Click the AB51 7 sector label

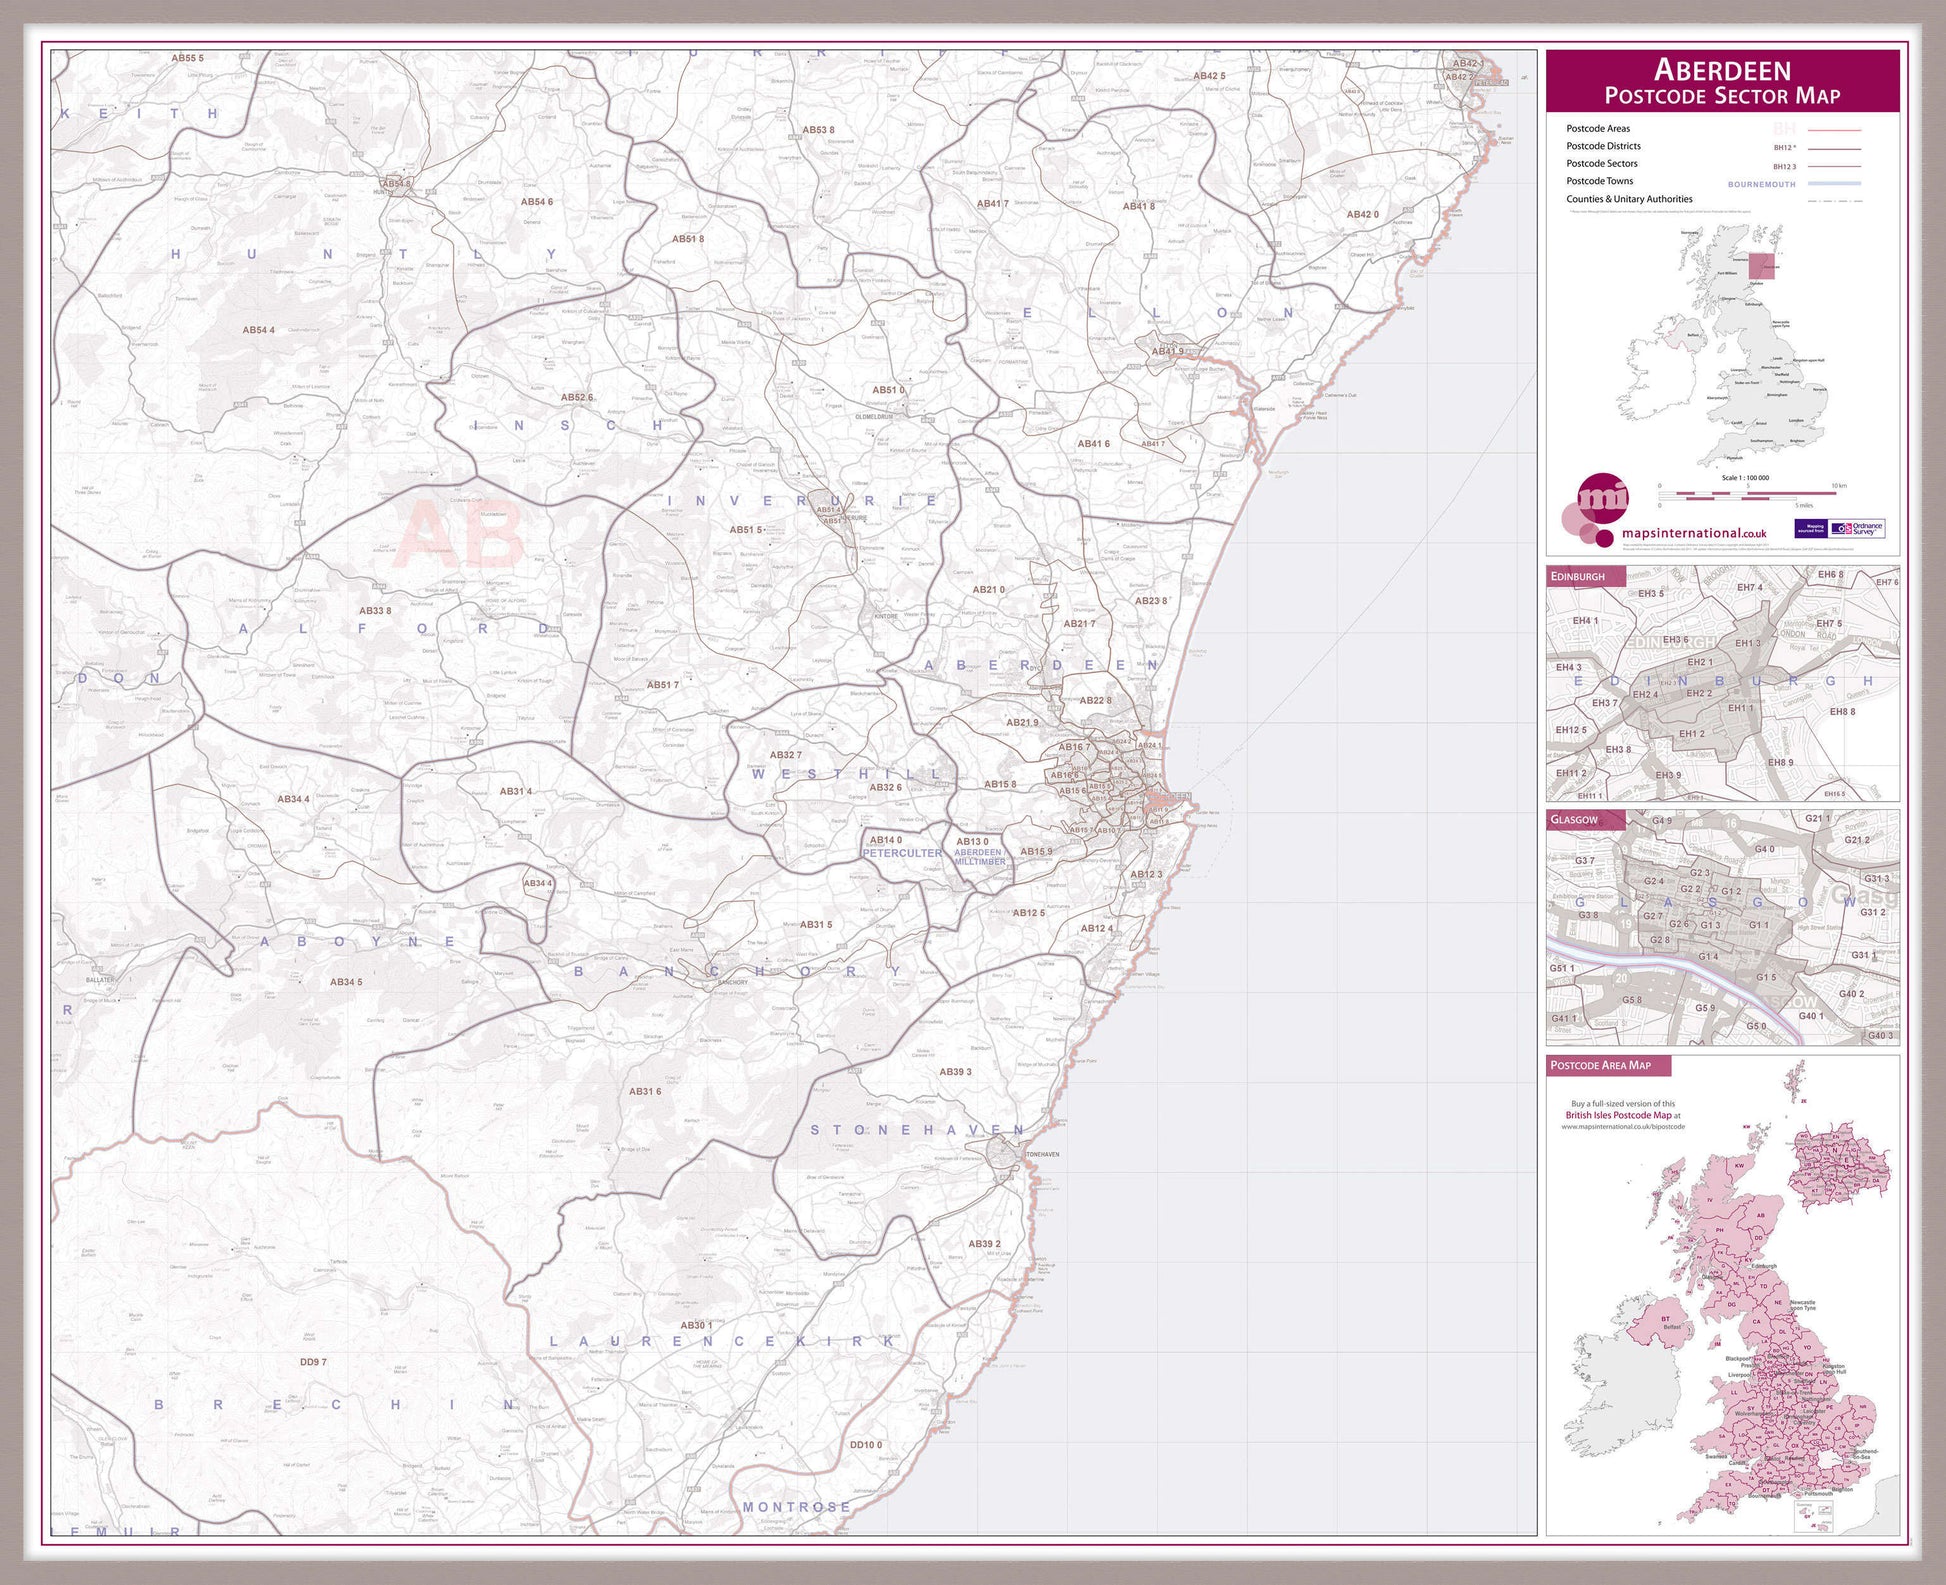[x=662, y=685]
